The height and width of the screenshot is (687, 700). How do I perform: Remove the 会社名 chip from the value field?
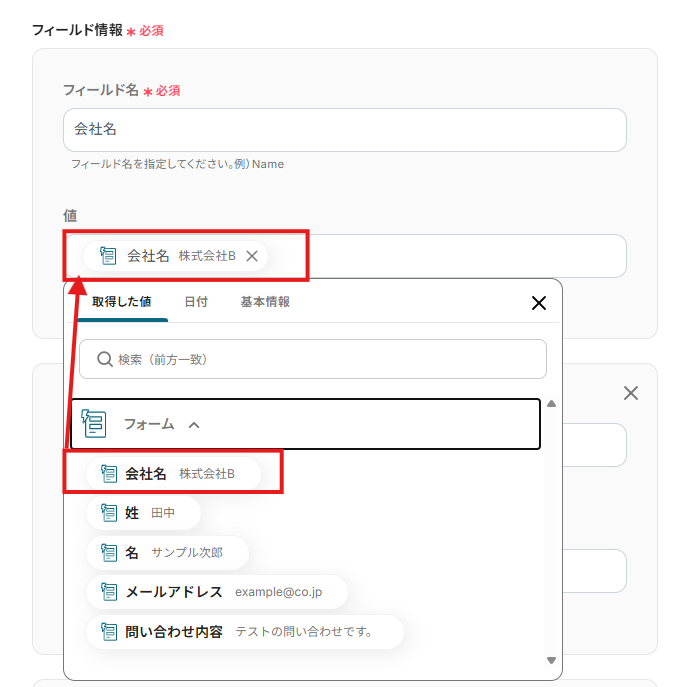(252, 256)
